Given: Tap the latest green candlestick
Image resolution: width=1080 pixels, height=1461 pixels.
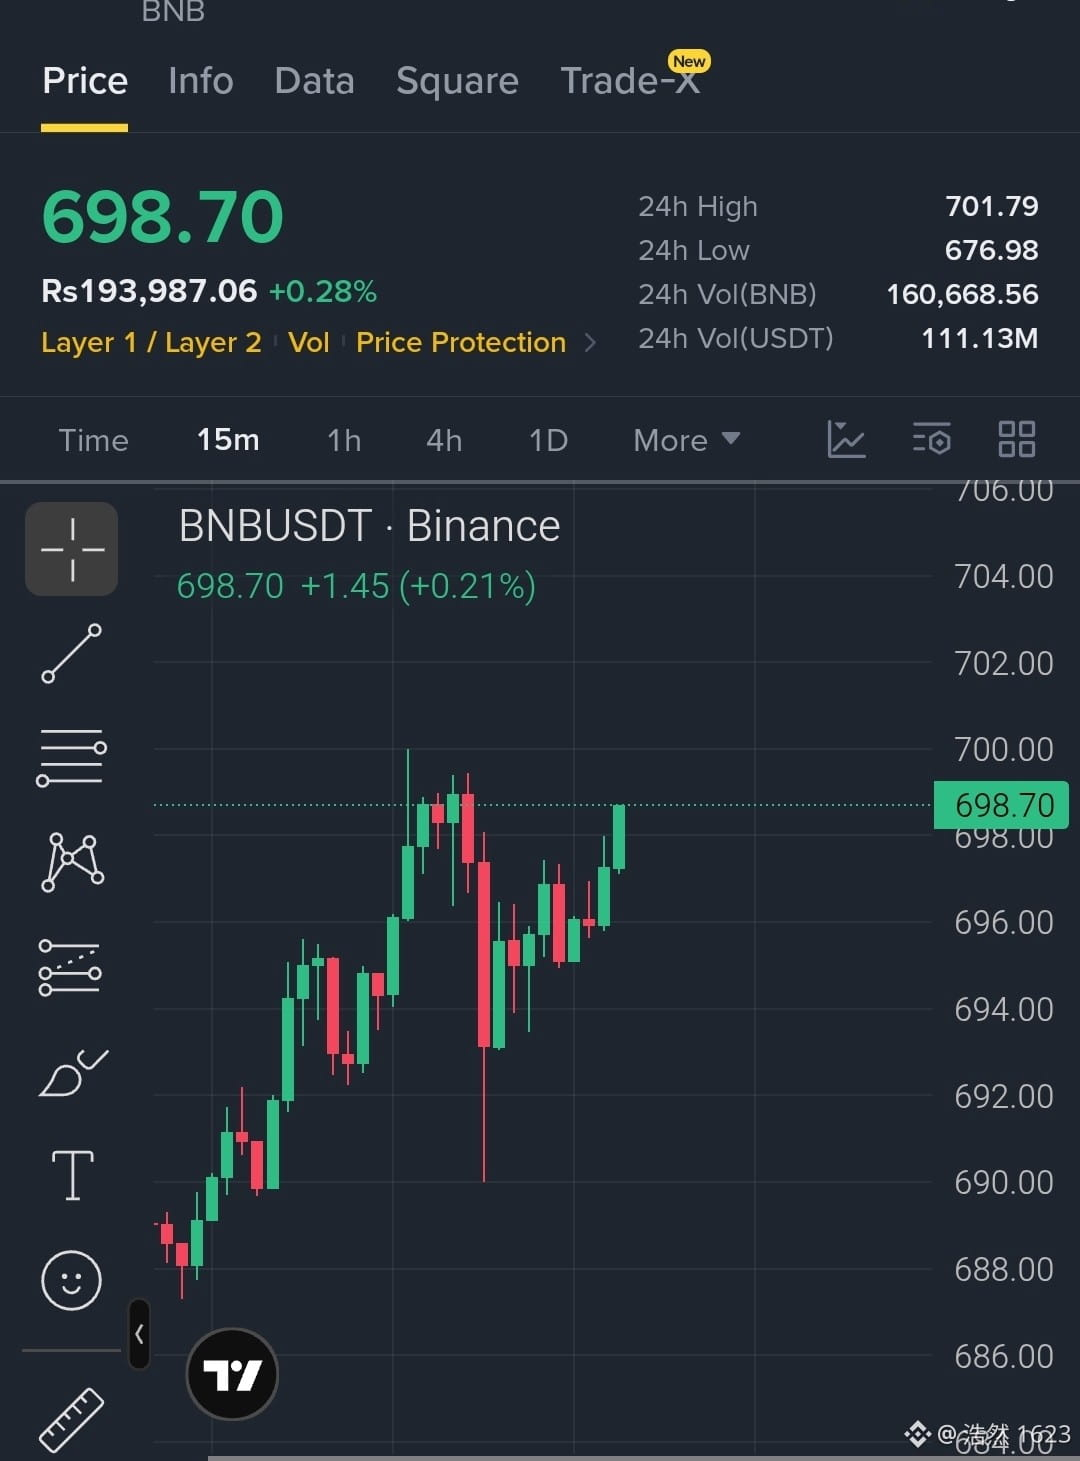Looking at the screenshot, I should (x=619, y=837).
